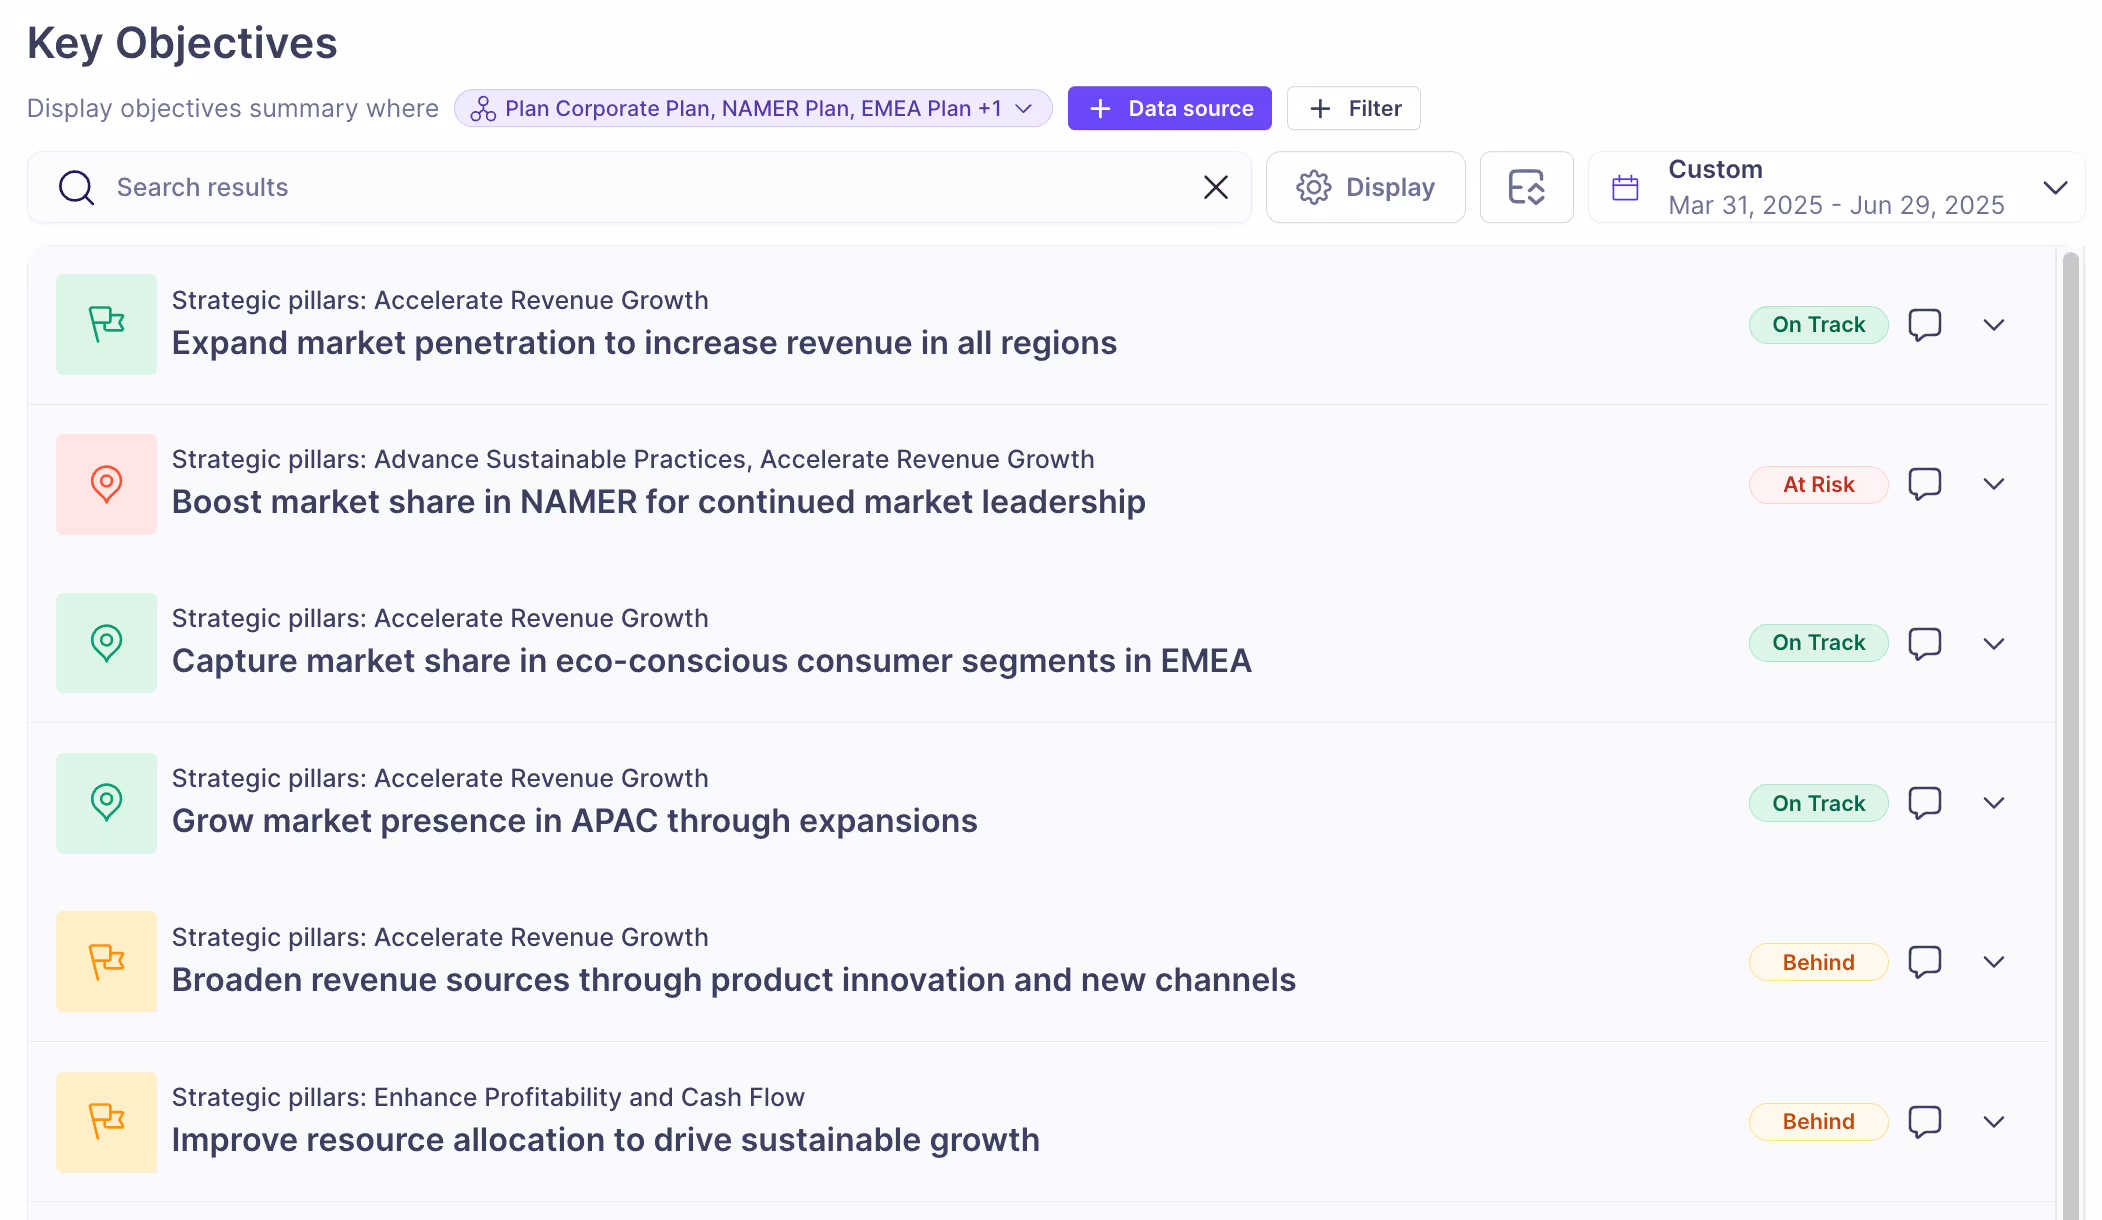Click the export view icon next to Display
This screenshot has width=2102, height=1220.
1526,187
